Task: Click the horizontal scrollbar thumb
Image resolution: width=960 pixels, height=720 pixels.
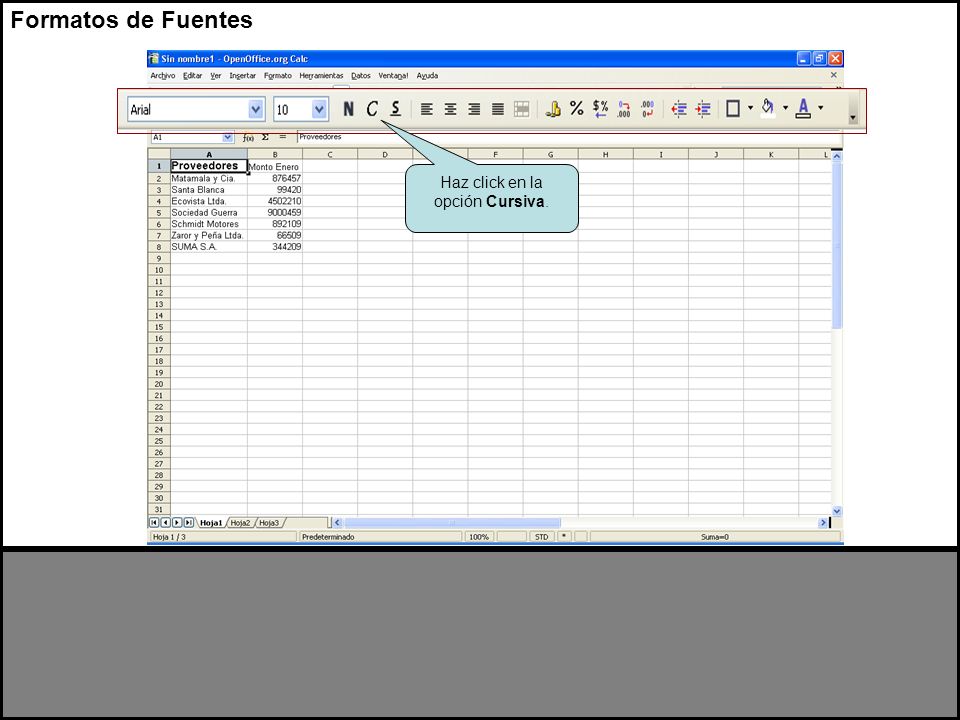Action: (x=452, y=523)
